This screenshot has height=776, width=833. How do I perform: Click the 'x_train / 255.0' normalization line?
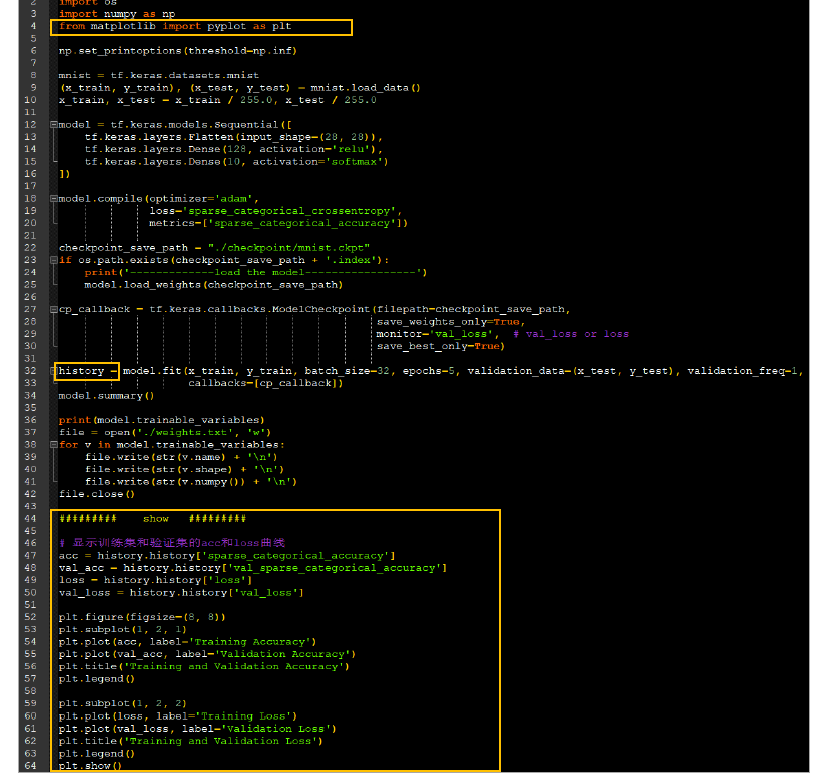coord(217,100)
